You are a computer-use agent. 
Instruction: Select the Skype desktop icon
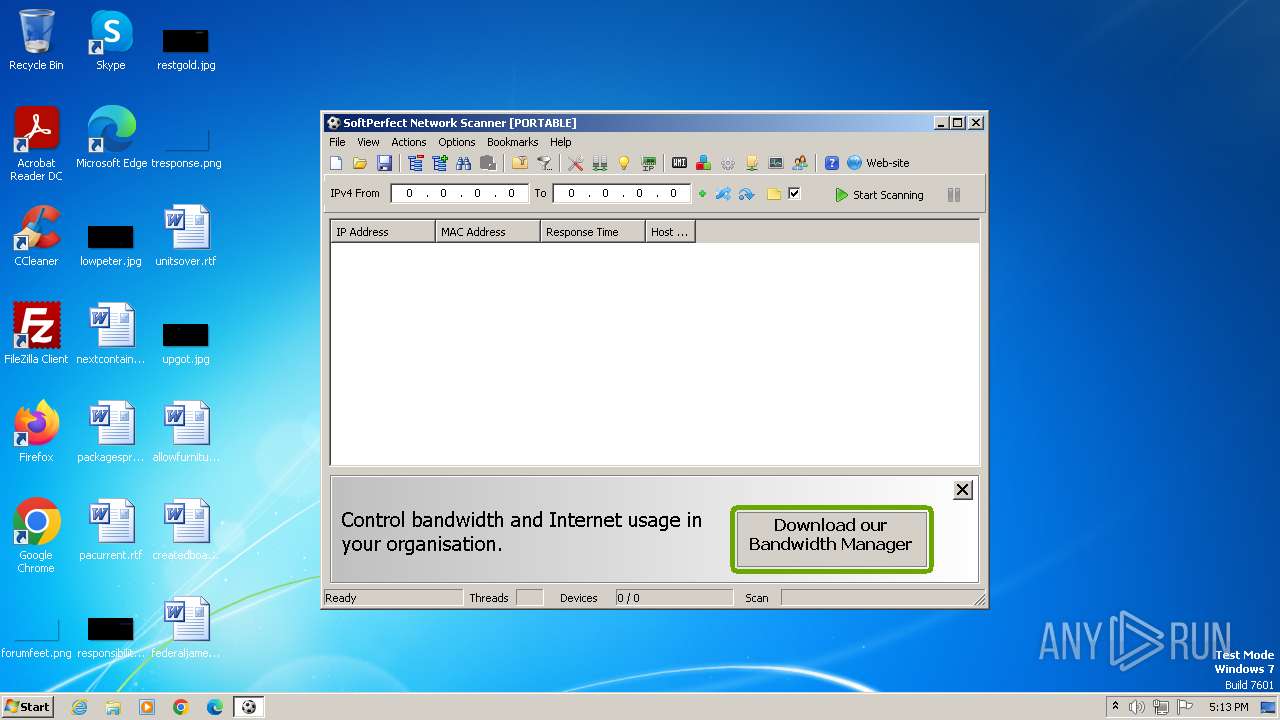[111, 40]
